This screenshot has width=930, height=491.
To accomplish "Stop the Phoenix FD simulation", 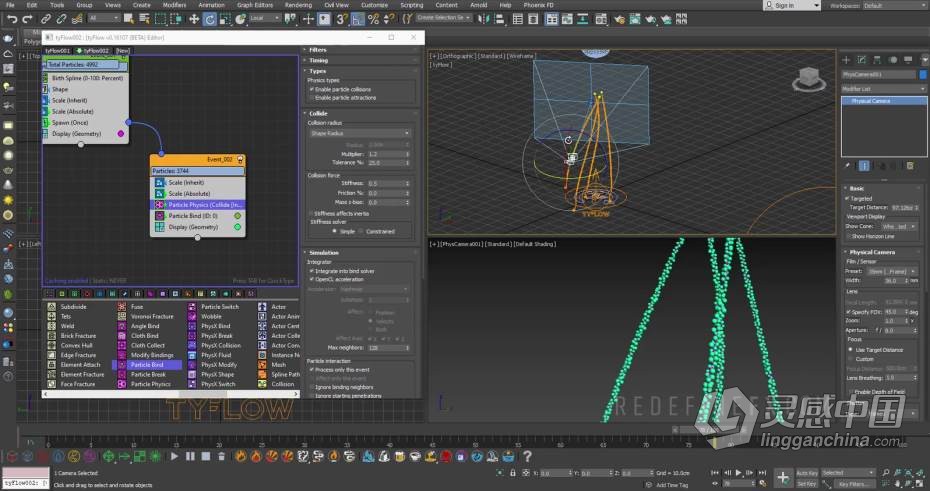I will 206,456.
